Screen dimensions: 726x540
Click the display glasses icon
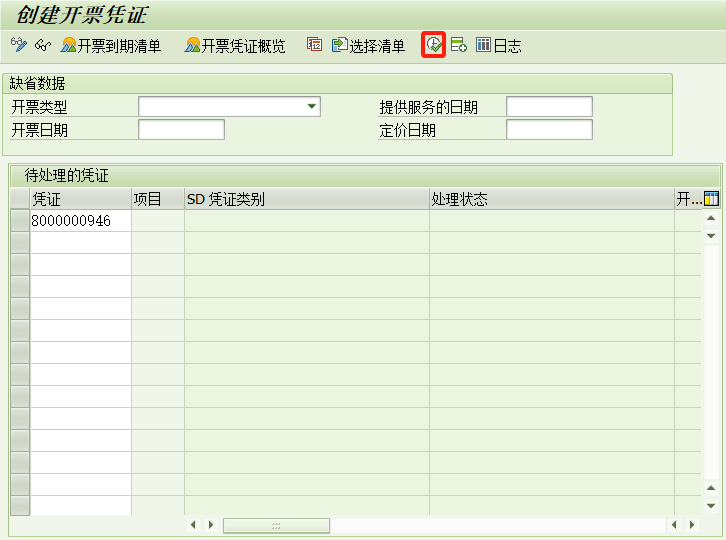pyautogui.click(x=43, y=45)
